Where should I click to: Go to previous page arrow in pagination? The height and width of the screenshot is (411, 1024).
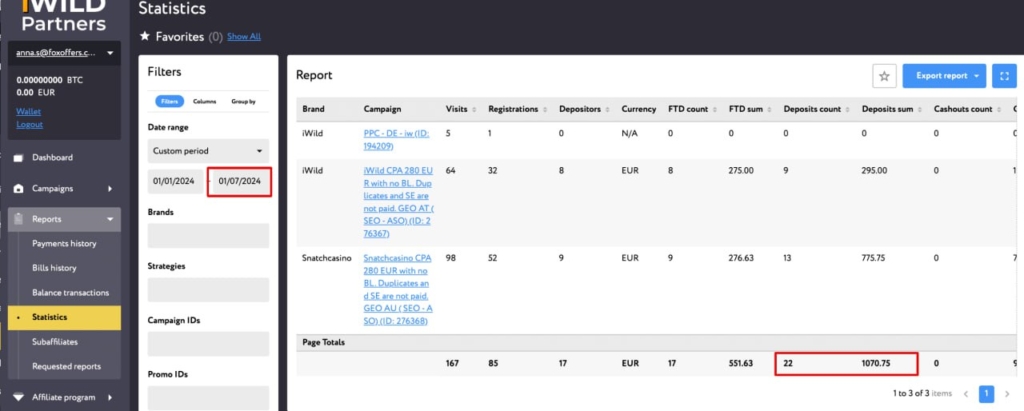tap(966, 394)
